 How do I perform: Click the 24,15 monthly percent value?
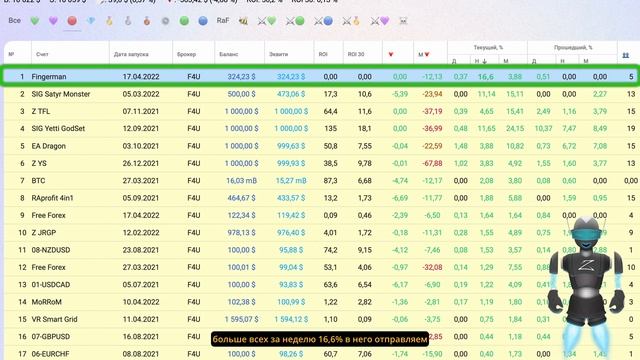click(x=515, y=128)
